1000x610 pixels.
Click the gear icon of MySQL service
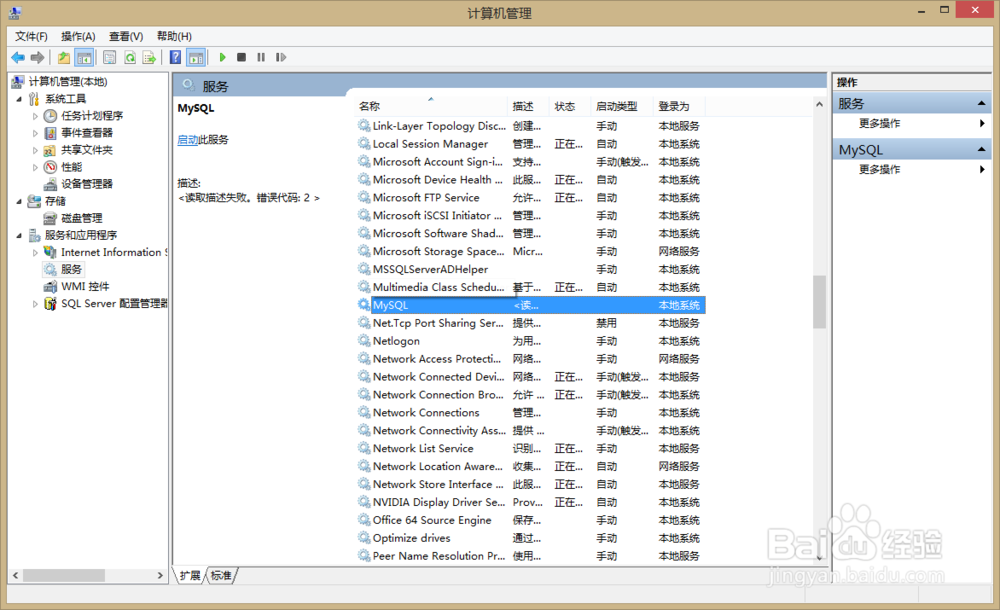click(x=364, y=305)
